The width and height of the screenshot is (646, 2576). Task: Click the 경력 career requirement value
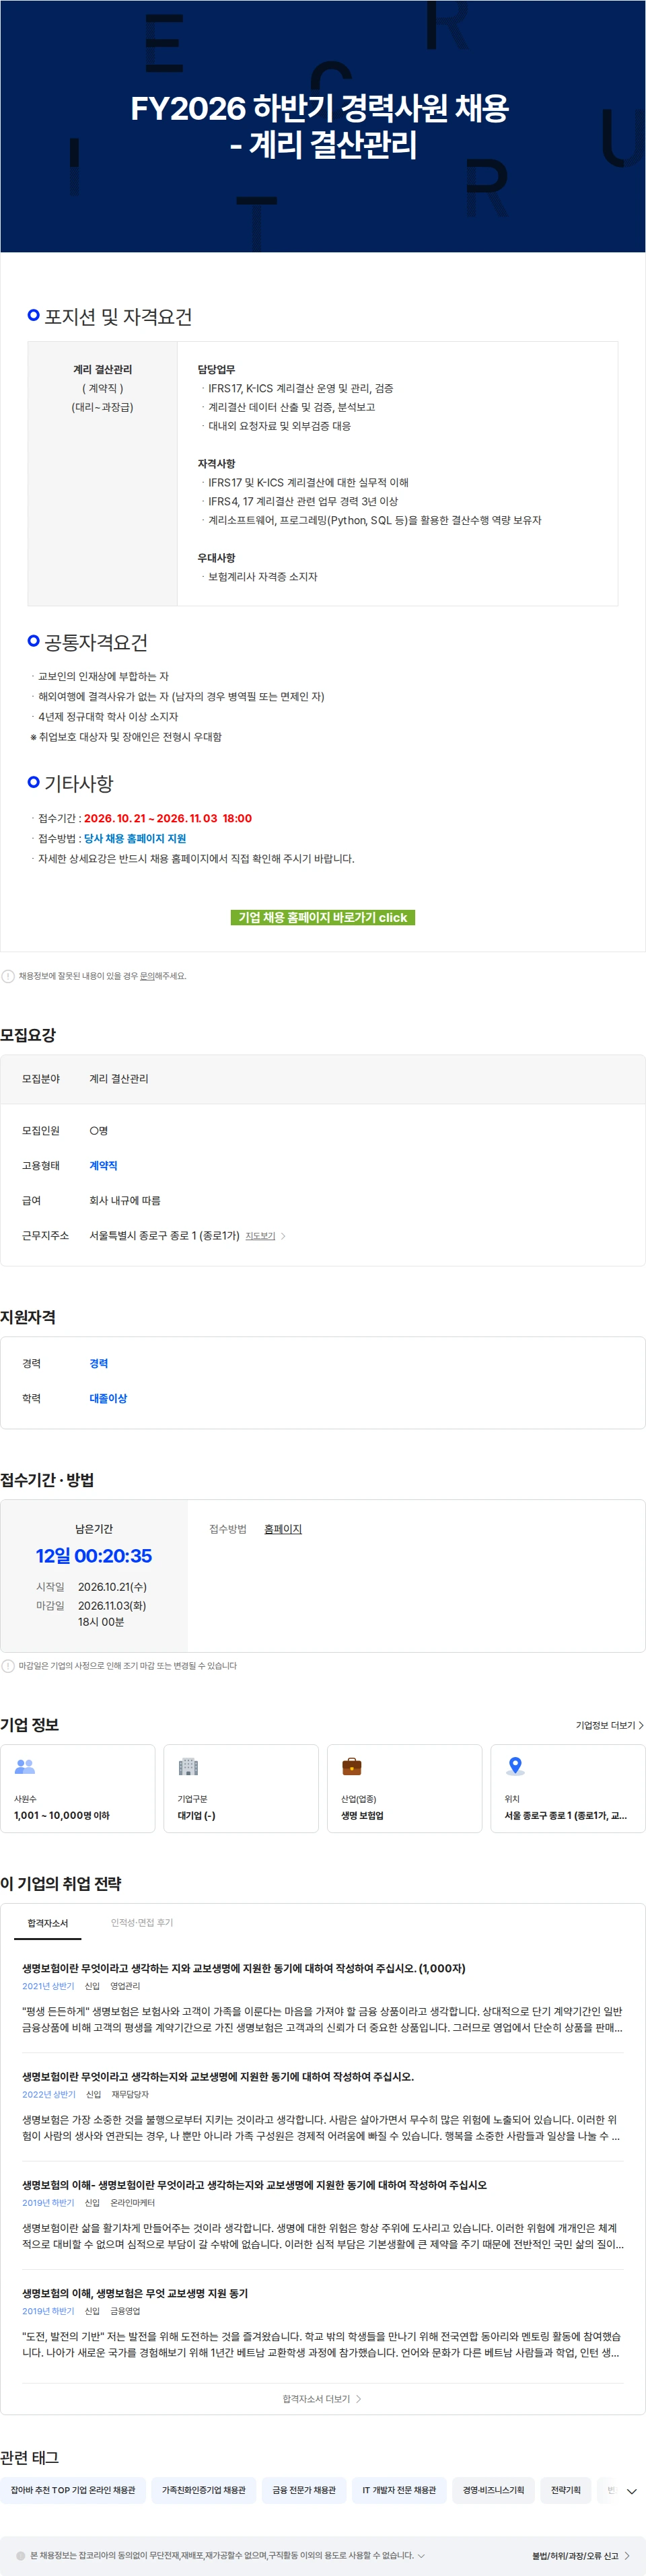point(99,1364)
